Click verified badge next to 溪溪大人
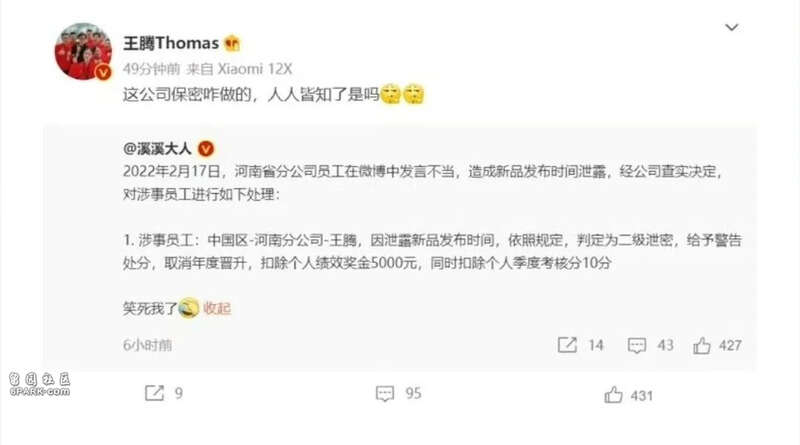This screenshot has height=445, width=800. tap(206, 149)
